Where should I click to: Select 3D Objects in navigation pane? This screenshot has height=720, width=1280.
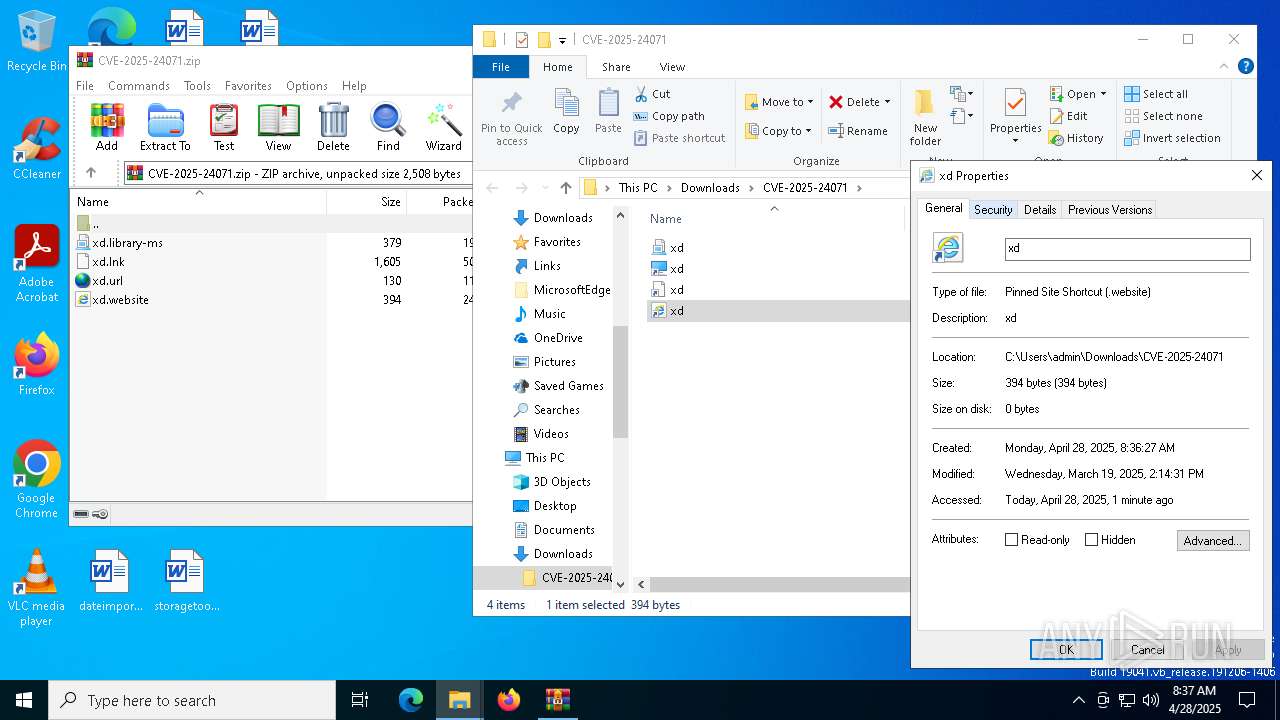tap(562, 482)
